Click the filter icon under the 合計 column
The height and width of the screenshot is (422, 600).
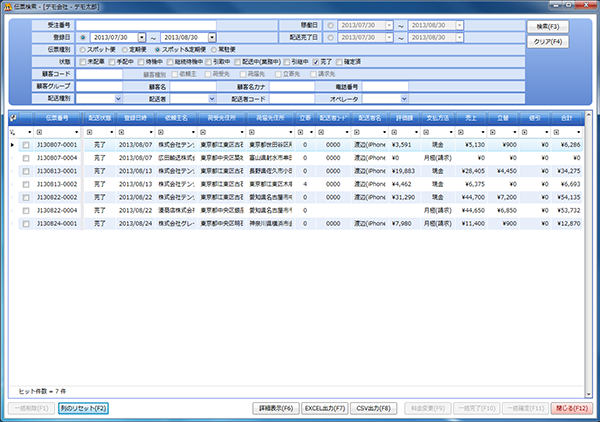point(556,131)
